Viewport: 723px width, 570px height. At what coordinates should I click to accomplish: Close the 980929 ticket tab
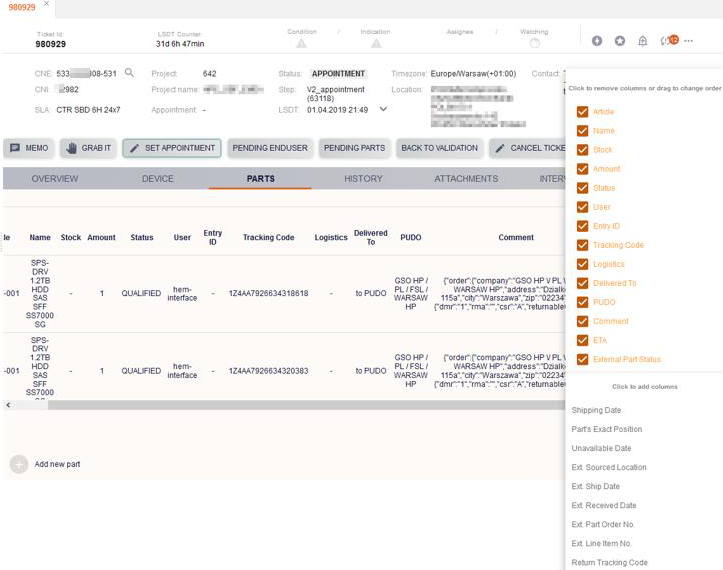(x=46, y=4)
